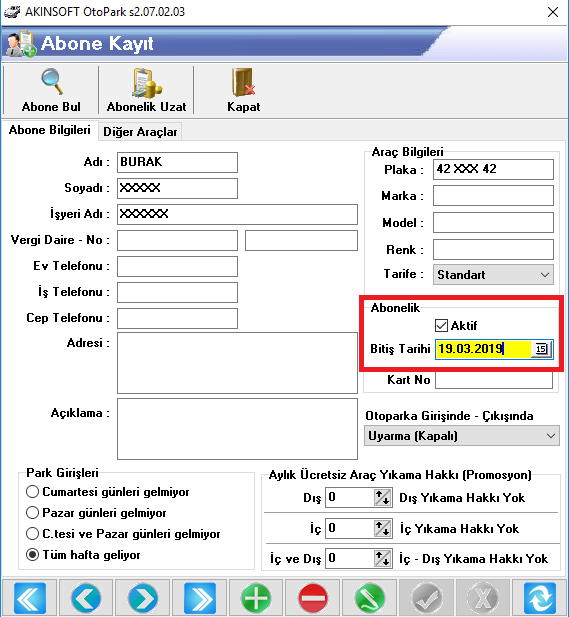Image resolution: width=569 pixels, height=617 pixels.
Task: Select Pazar günleri gelmiyor radio button
Action: point(32,513)
